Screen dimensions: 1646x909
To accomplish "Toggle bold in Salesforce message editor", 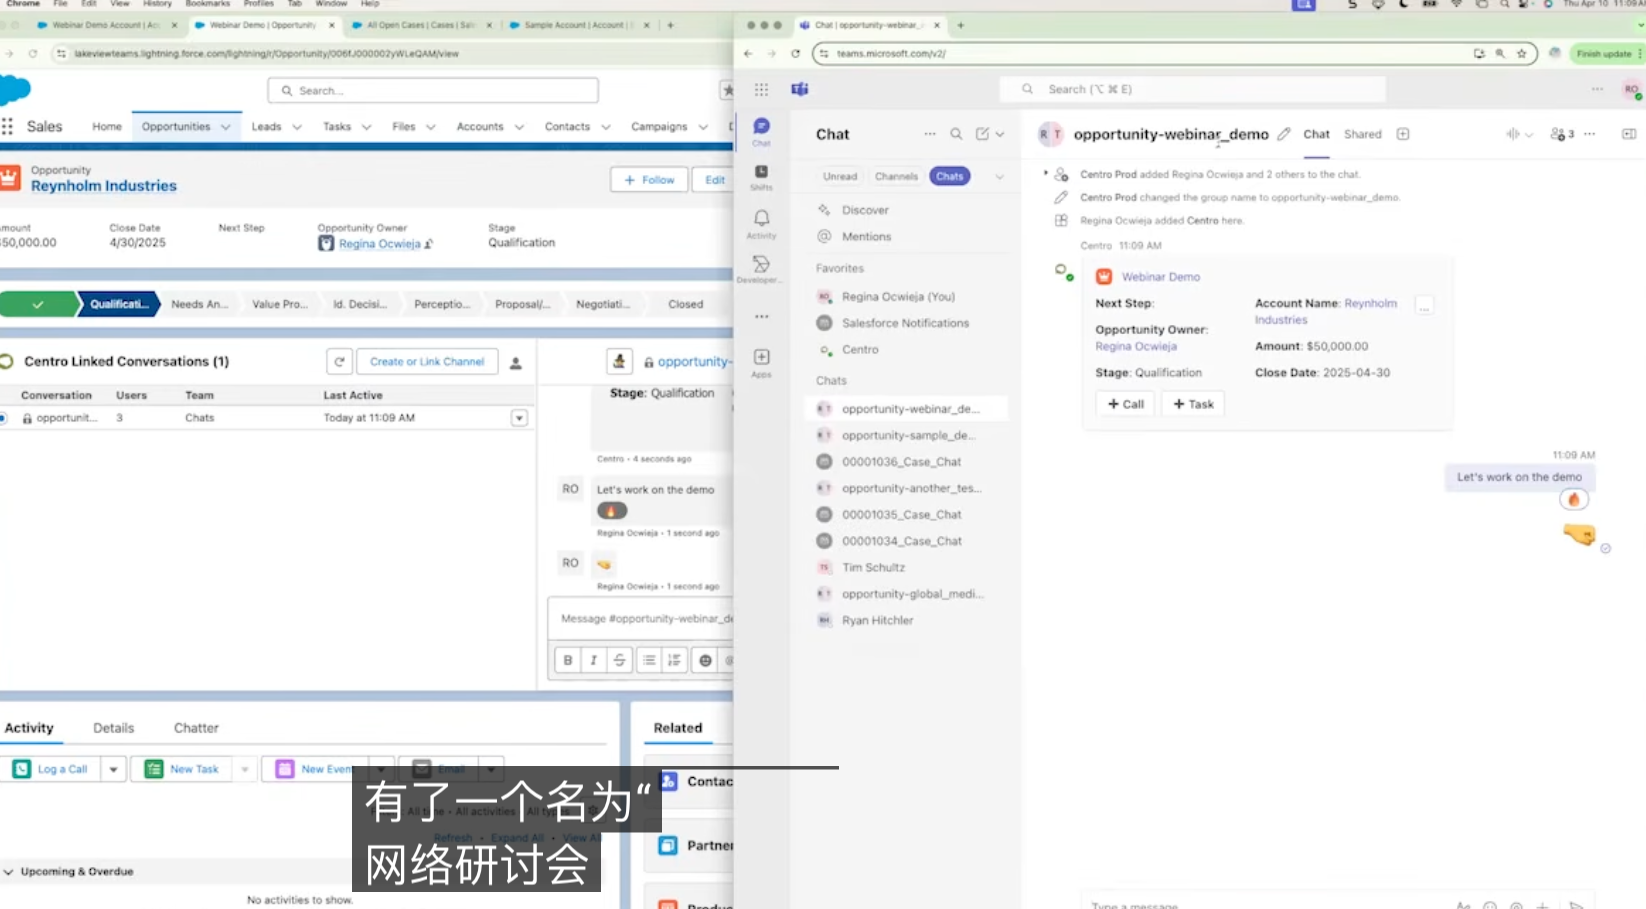I will [568, 660].
